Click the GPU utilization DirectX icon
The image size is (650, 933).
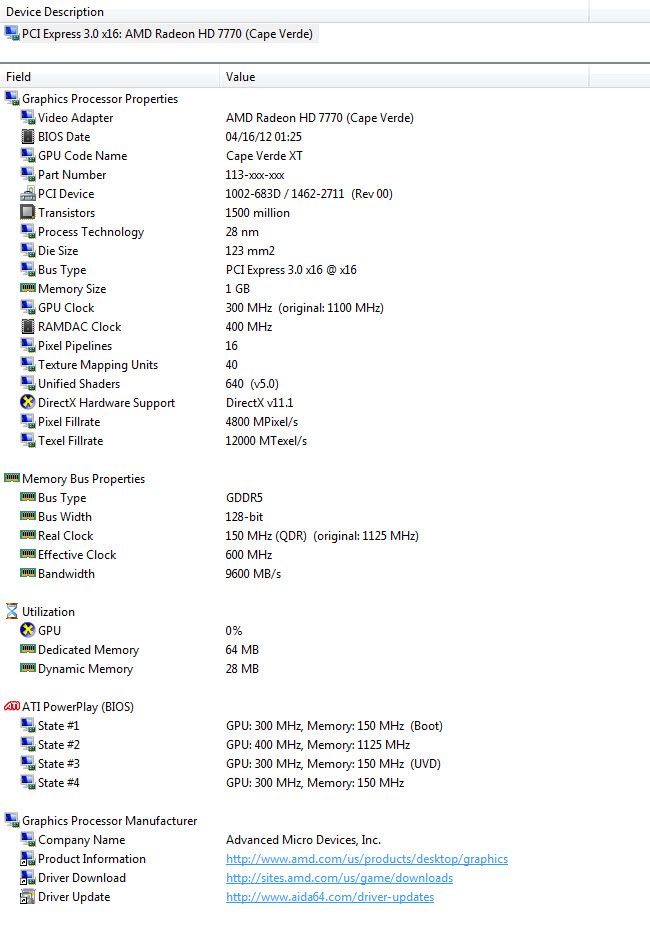28,630
